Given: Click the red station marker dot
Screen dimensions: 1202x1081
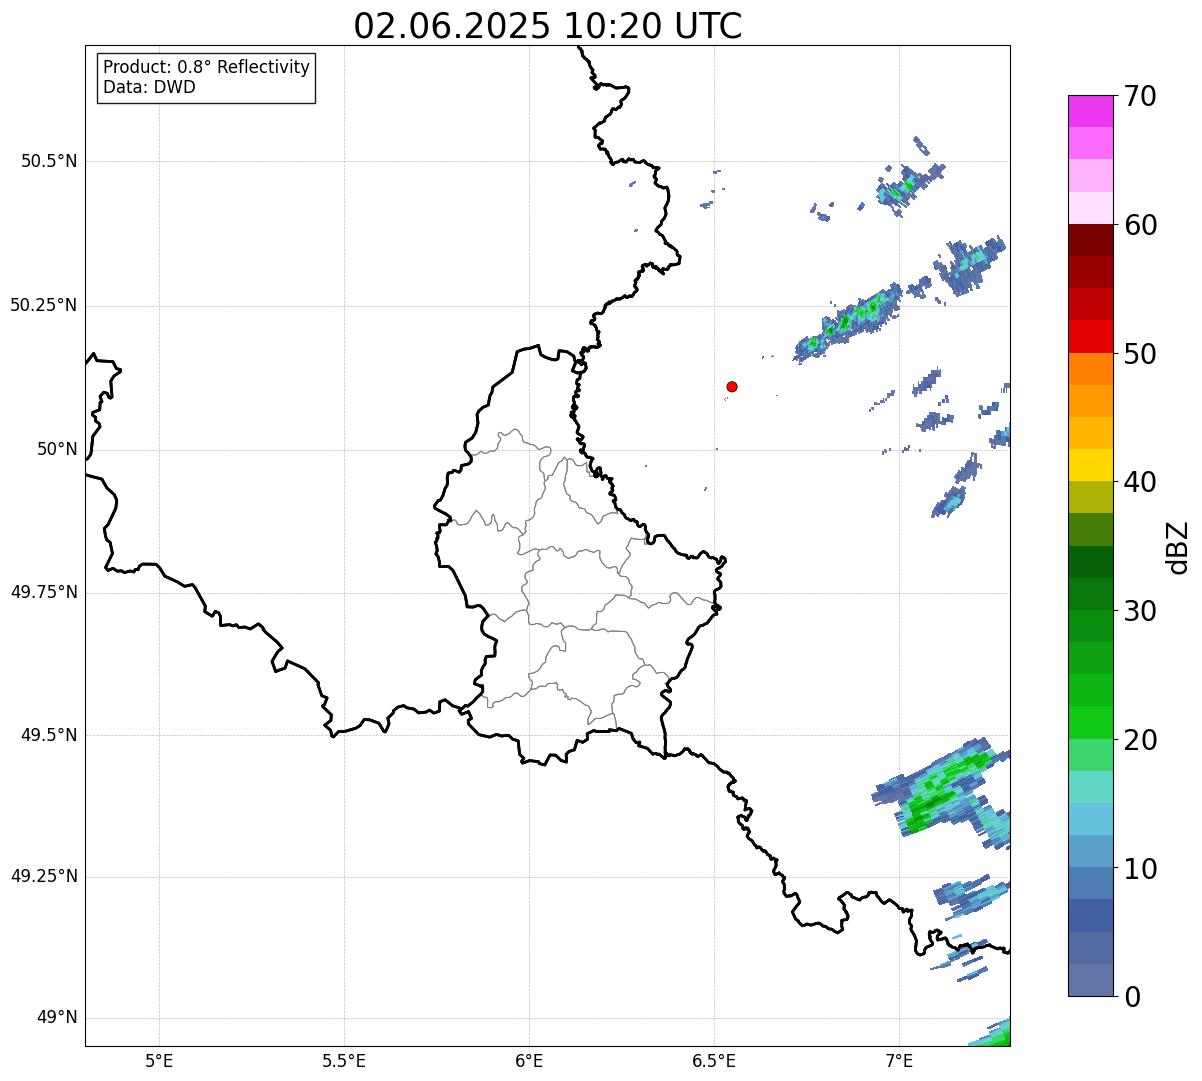Looking at the screenshot, I should point(732,386).
